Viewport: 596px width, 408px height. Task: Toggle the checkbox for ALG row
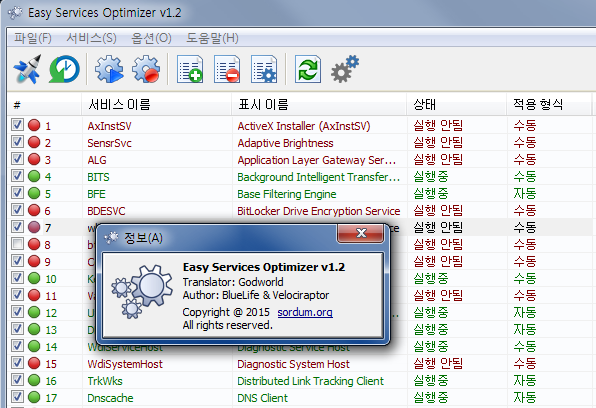(x=17, y=158)
